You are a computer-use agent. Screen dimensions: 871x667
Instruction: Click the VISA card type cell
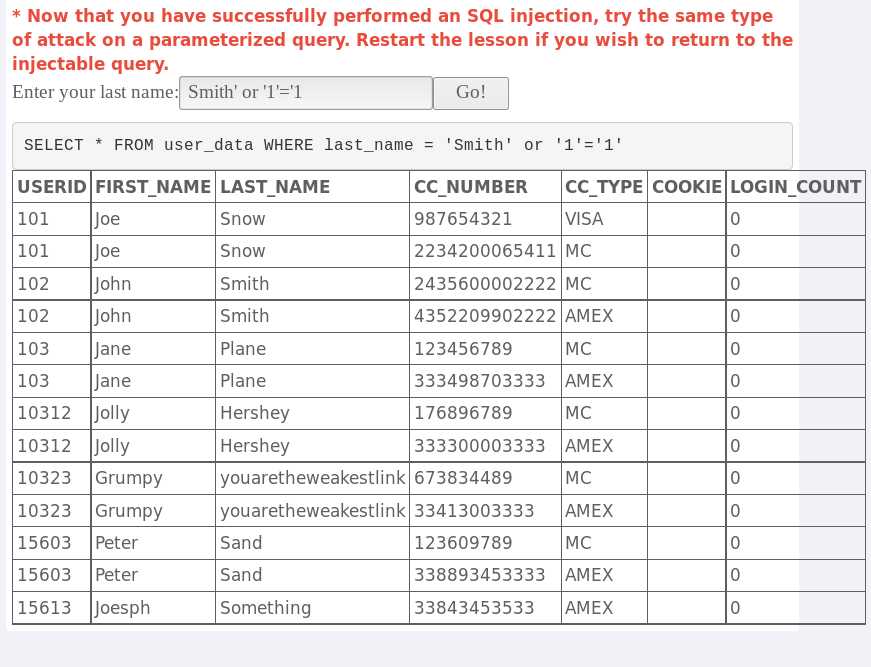point(604,219)
